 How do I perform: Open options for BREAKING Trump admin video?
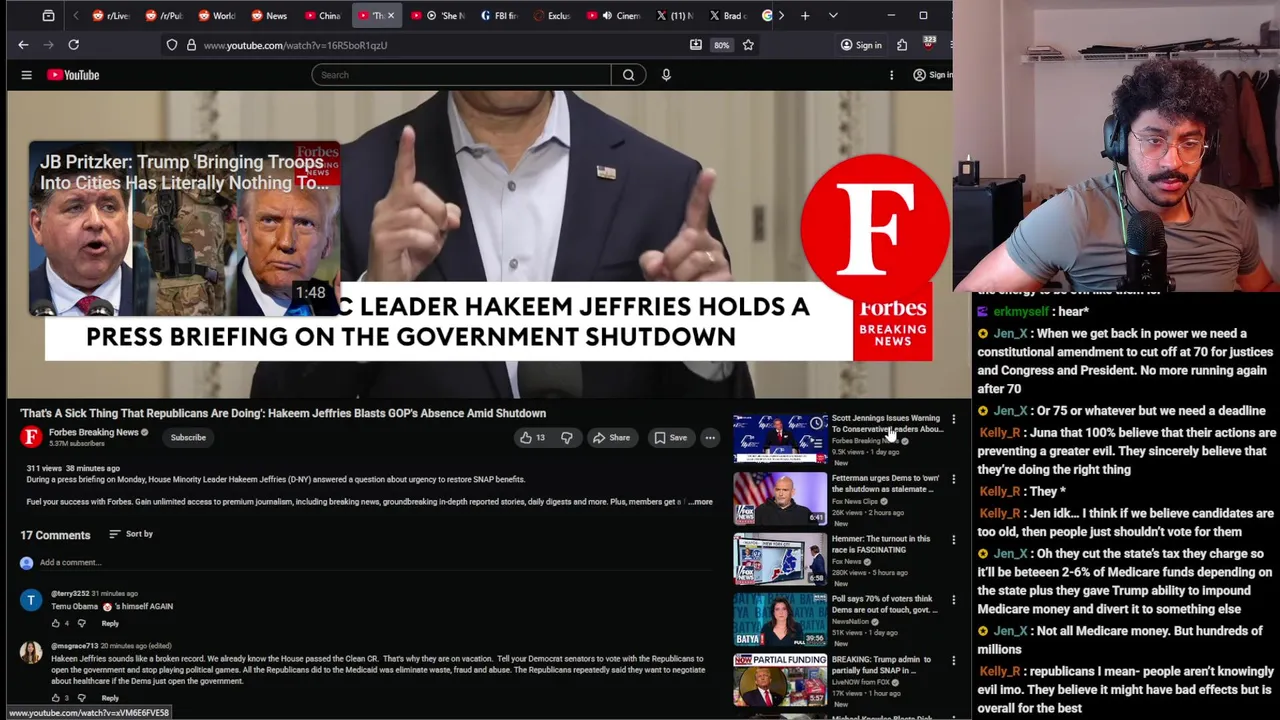953,661
